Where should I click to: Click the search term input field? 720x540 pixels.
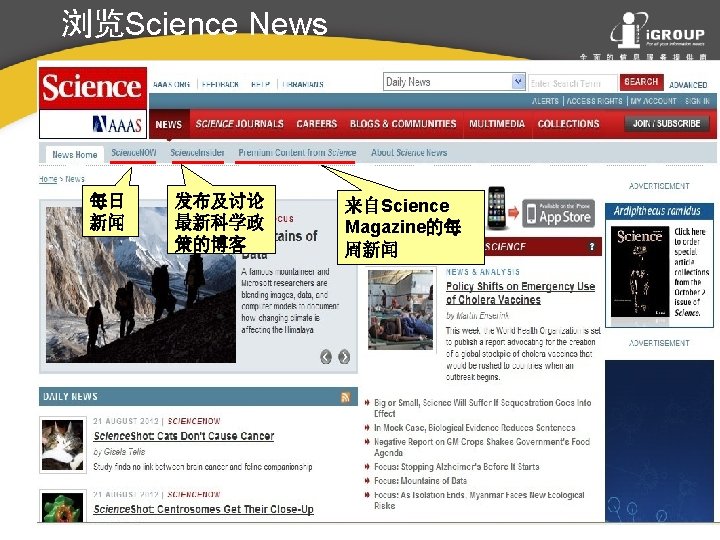pyautogui.click(x=573, y=84)
